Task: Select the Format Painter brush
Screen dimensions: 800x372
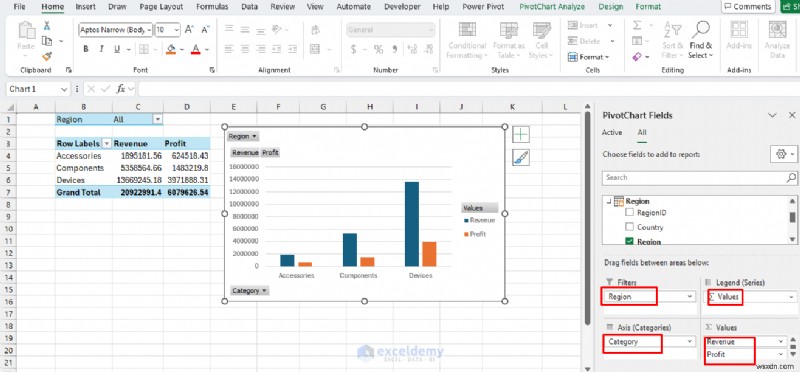Action: (47, 56)
